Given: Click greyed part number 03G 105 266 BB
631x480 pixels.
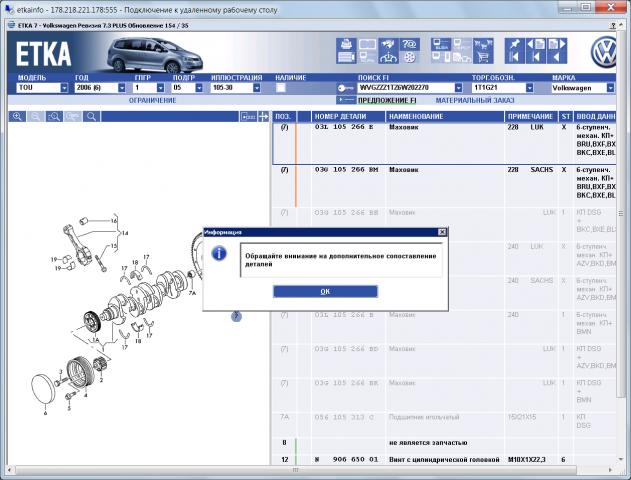Looking at the screenshot, I should tap(346, 212).
